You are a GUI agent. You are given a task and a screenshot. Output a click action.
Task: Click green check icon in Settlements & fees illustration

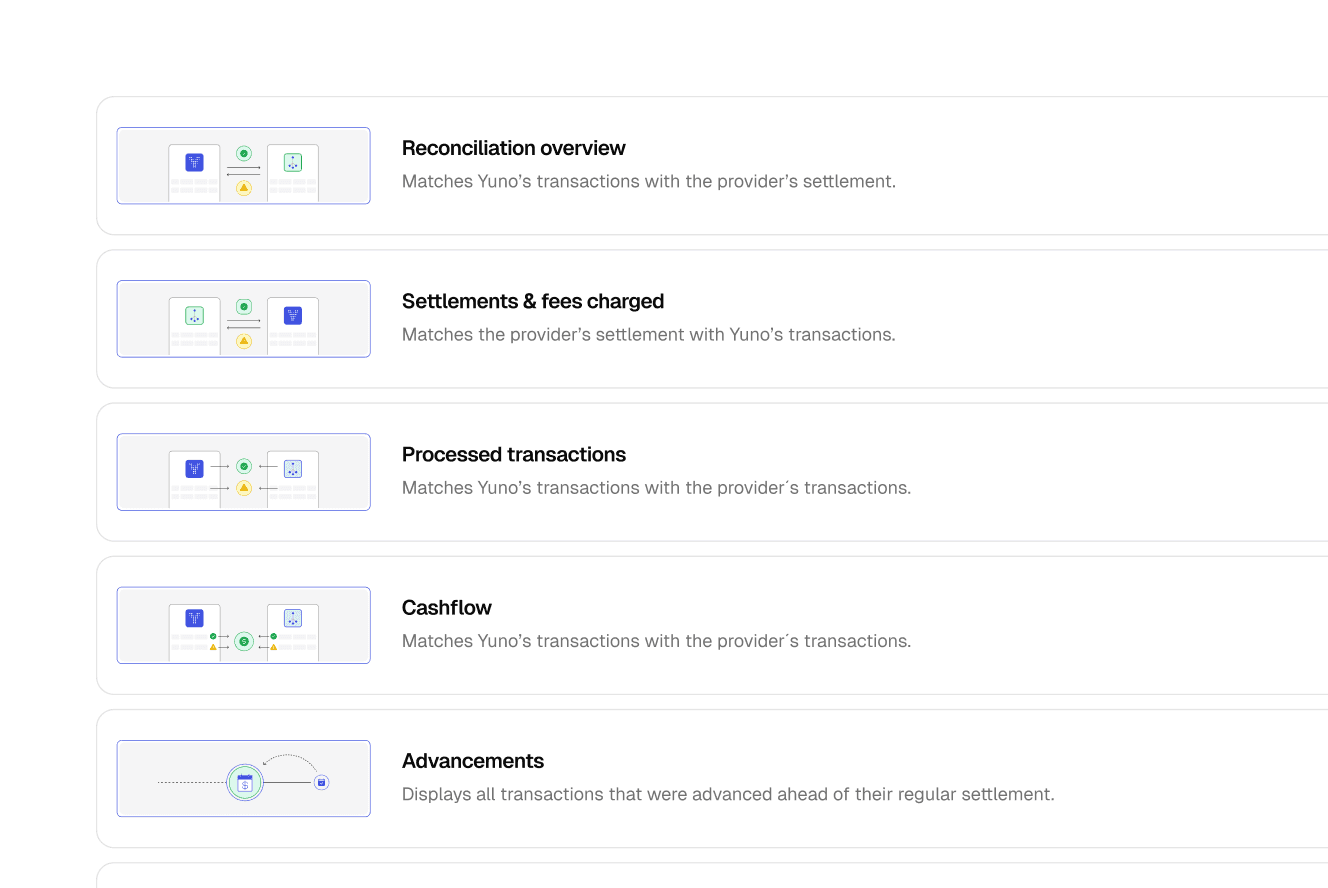244,307
